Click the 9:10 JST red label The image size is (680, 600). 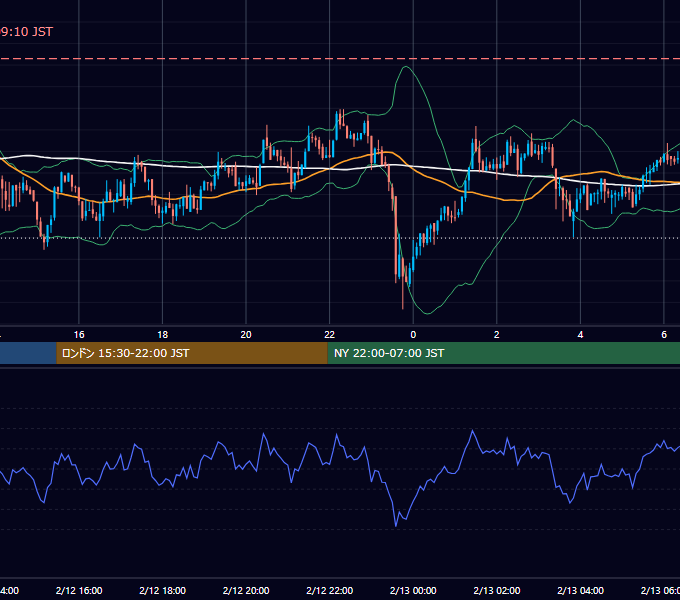[x=26, y=32]
